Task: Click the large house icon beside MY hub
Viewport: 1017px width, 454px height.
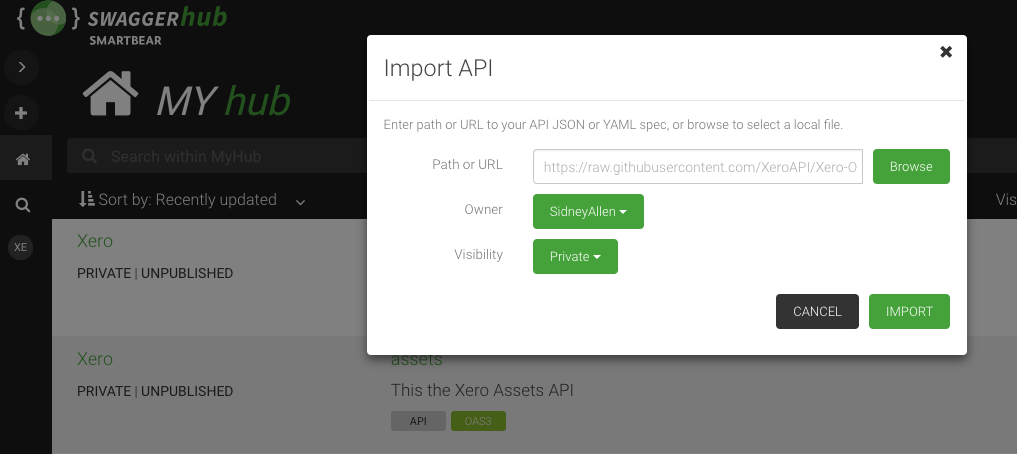Action: click(111, 93)
